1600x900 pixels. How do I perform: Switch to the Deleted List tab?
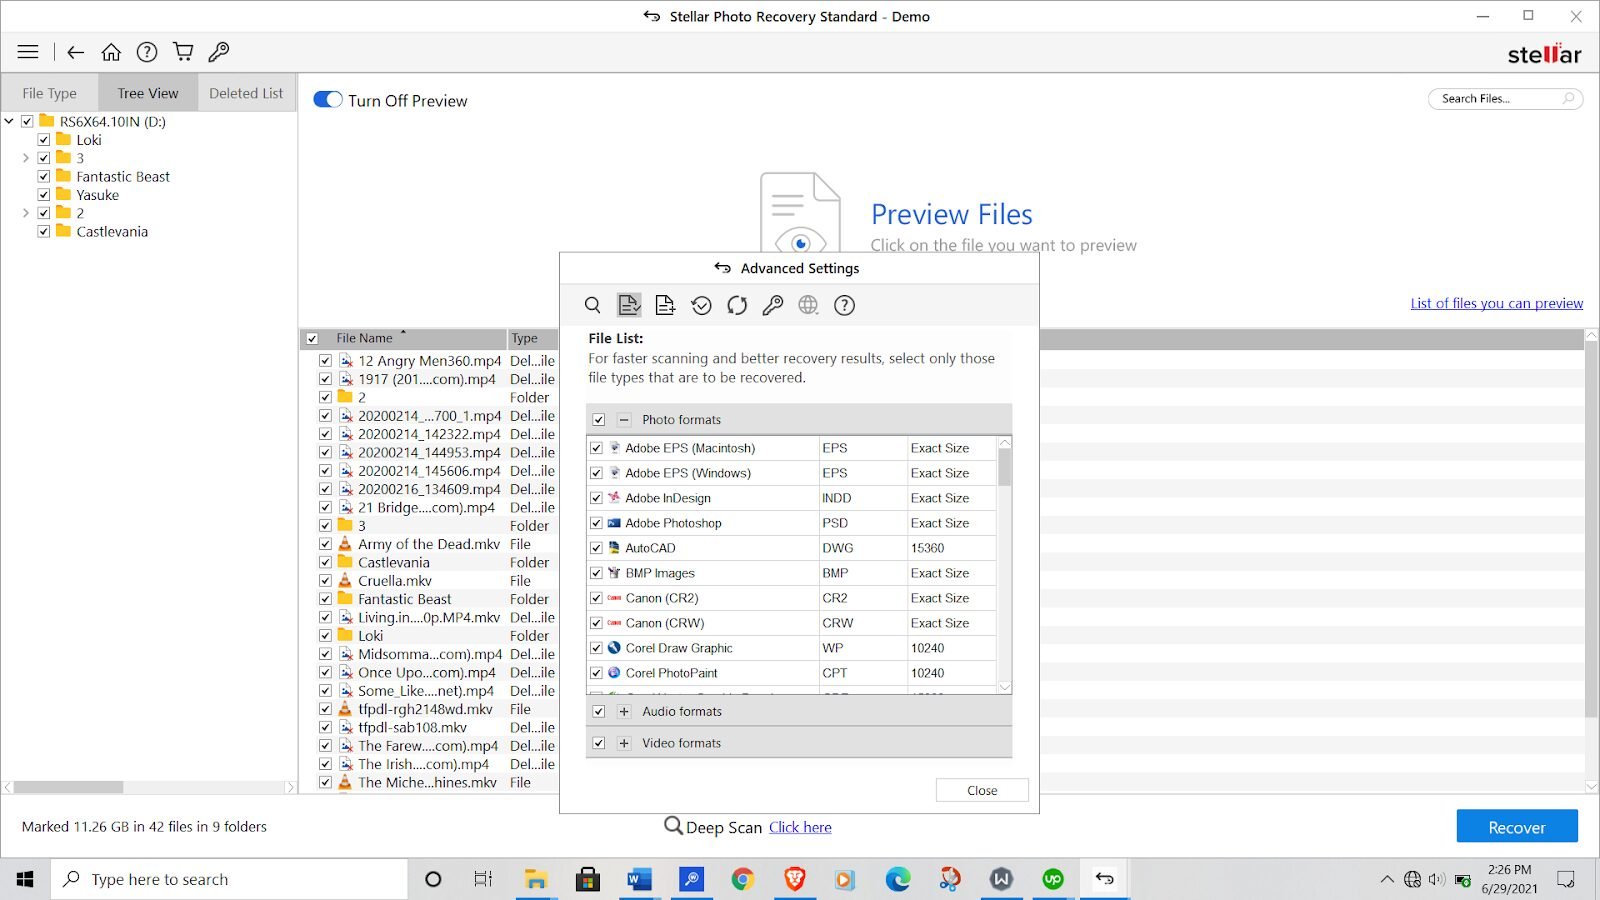click(246, 93)
